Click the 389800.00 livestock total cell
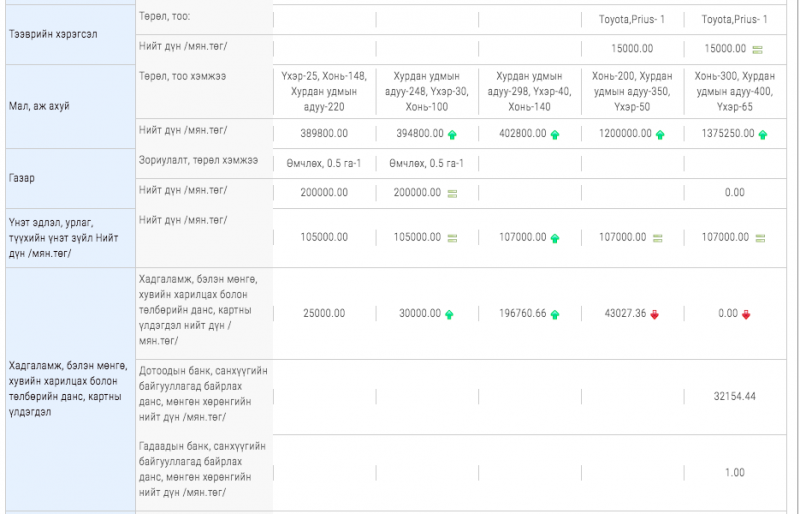Viewport: 800px width, 514px height. click(x=324, y=133)
